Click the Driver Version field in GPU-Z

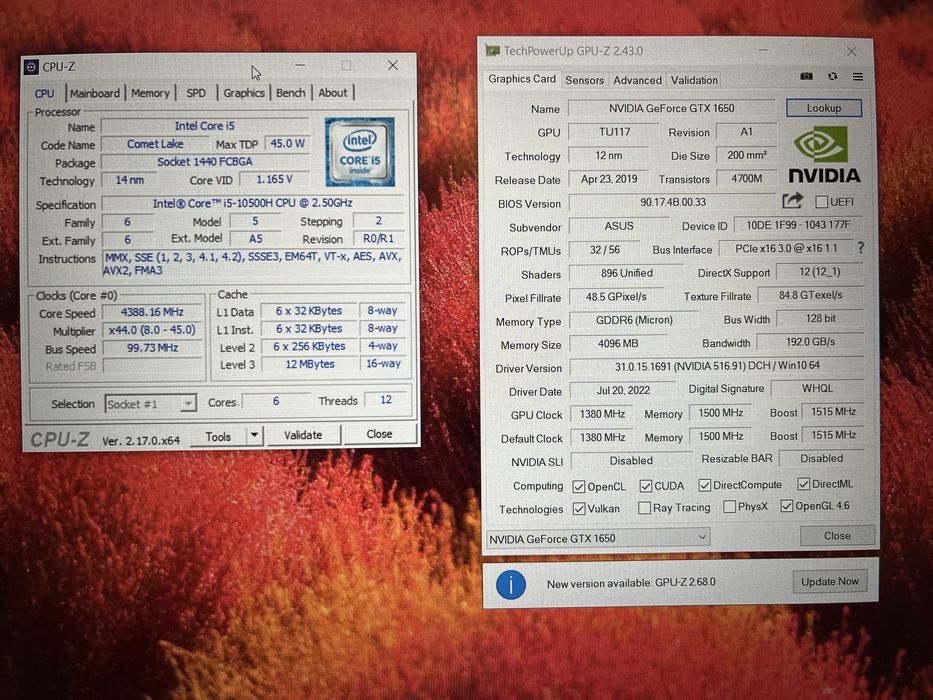pyautogui.click(x=717, y=366)
